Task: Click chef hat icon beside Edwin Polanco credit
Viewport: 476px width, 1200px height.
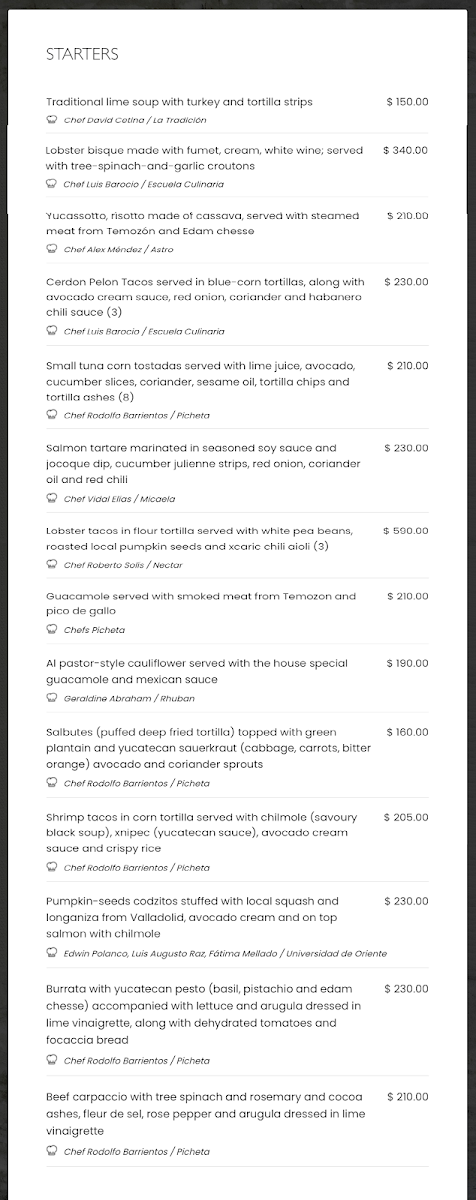Action: [52, 953]
